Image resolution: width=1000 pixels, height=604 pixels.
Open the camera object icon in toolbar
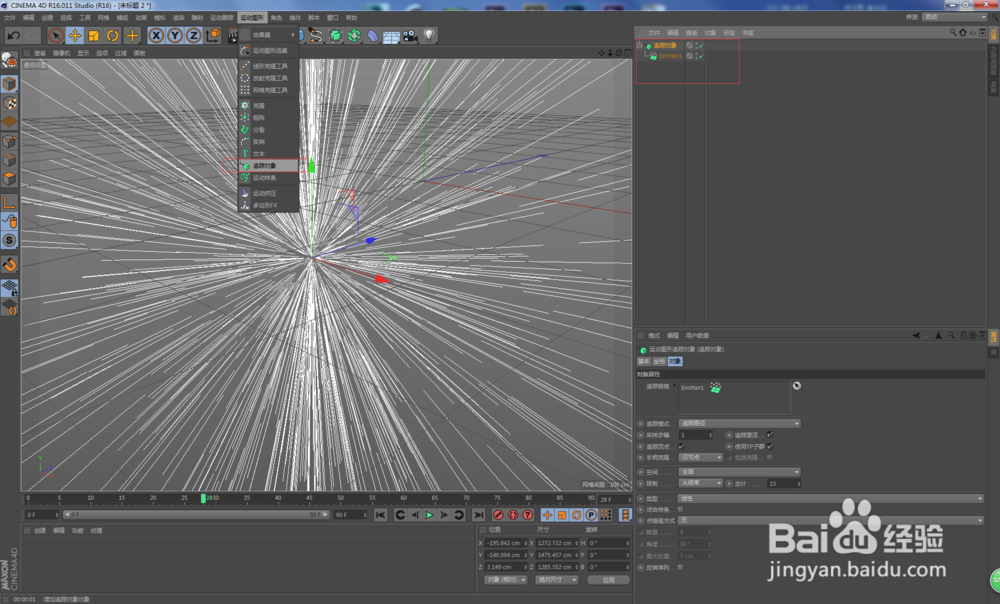[x=410, y=36]
